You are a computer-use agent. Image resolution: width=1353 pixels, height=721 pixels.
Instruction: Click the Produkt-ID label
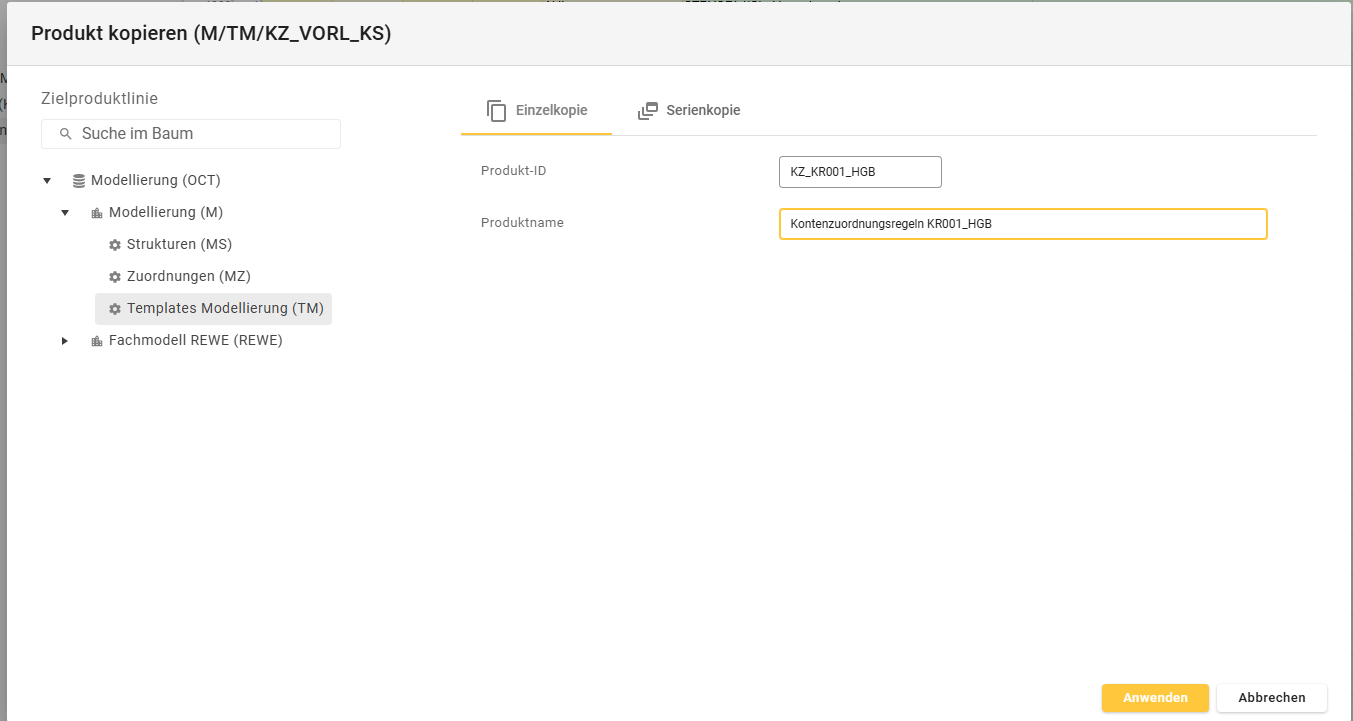(x=514, y=171)
